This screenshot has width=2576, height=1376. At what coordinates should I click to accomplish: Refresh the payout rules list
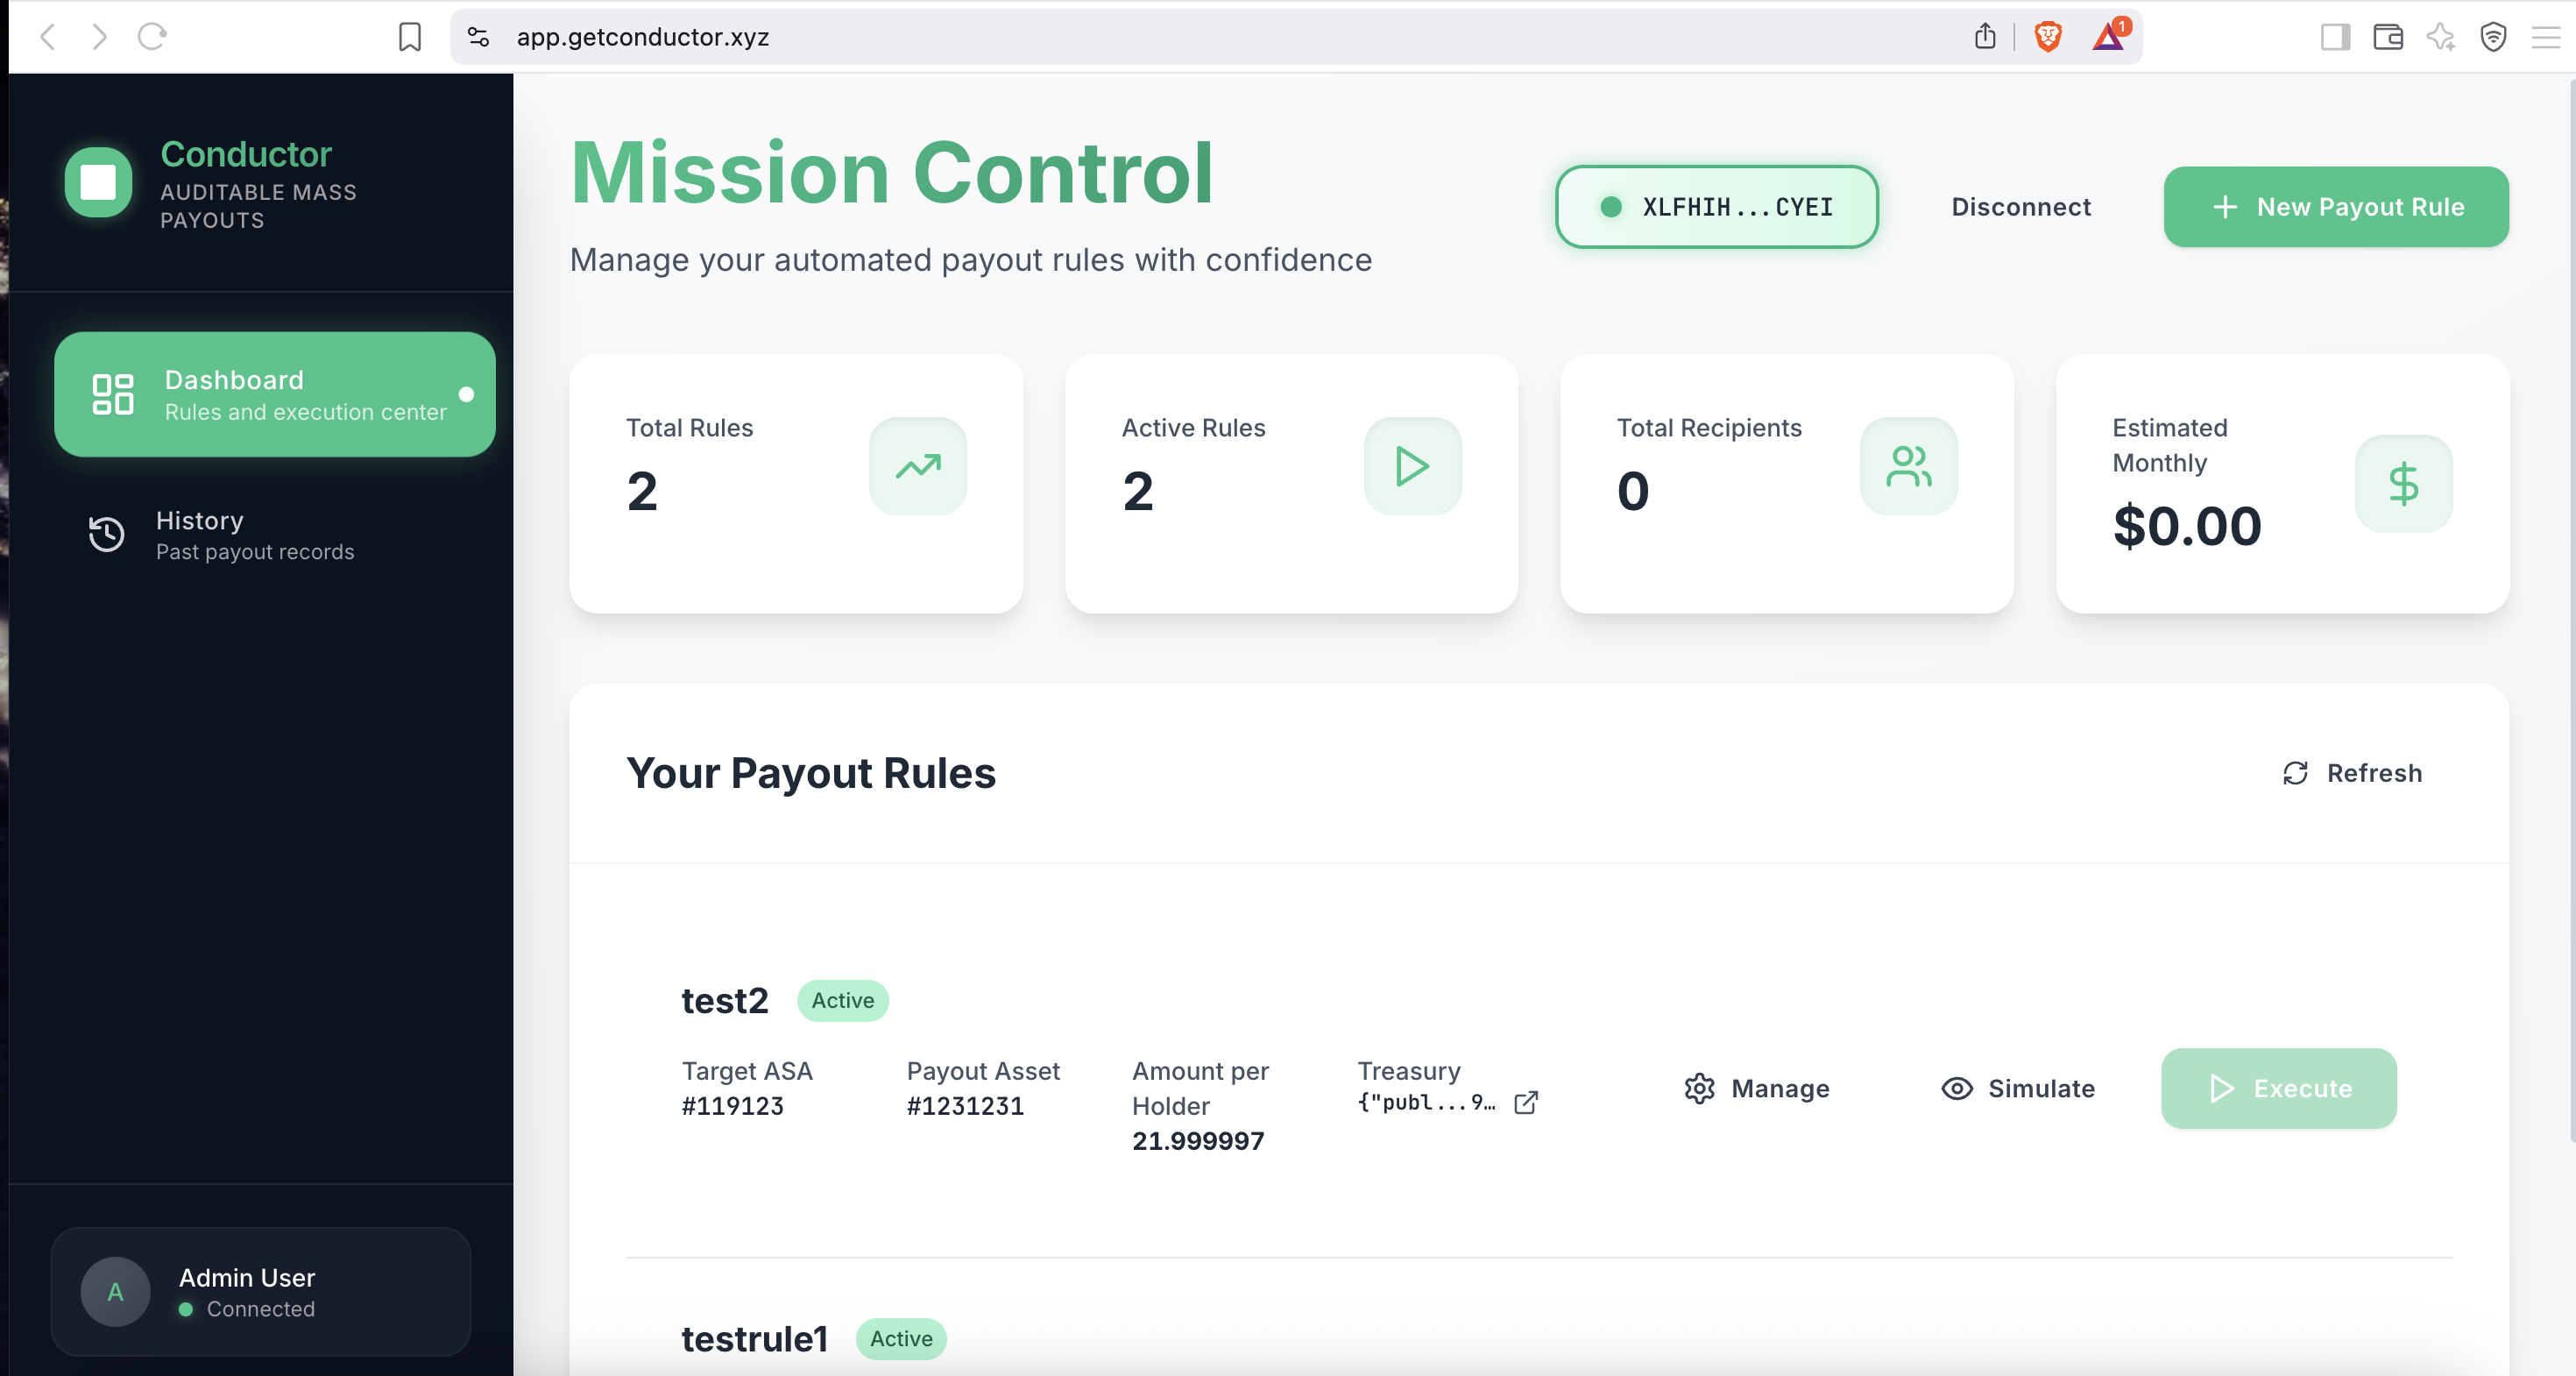(2351, 773)
